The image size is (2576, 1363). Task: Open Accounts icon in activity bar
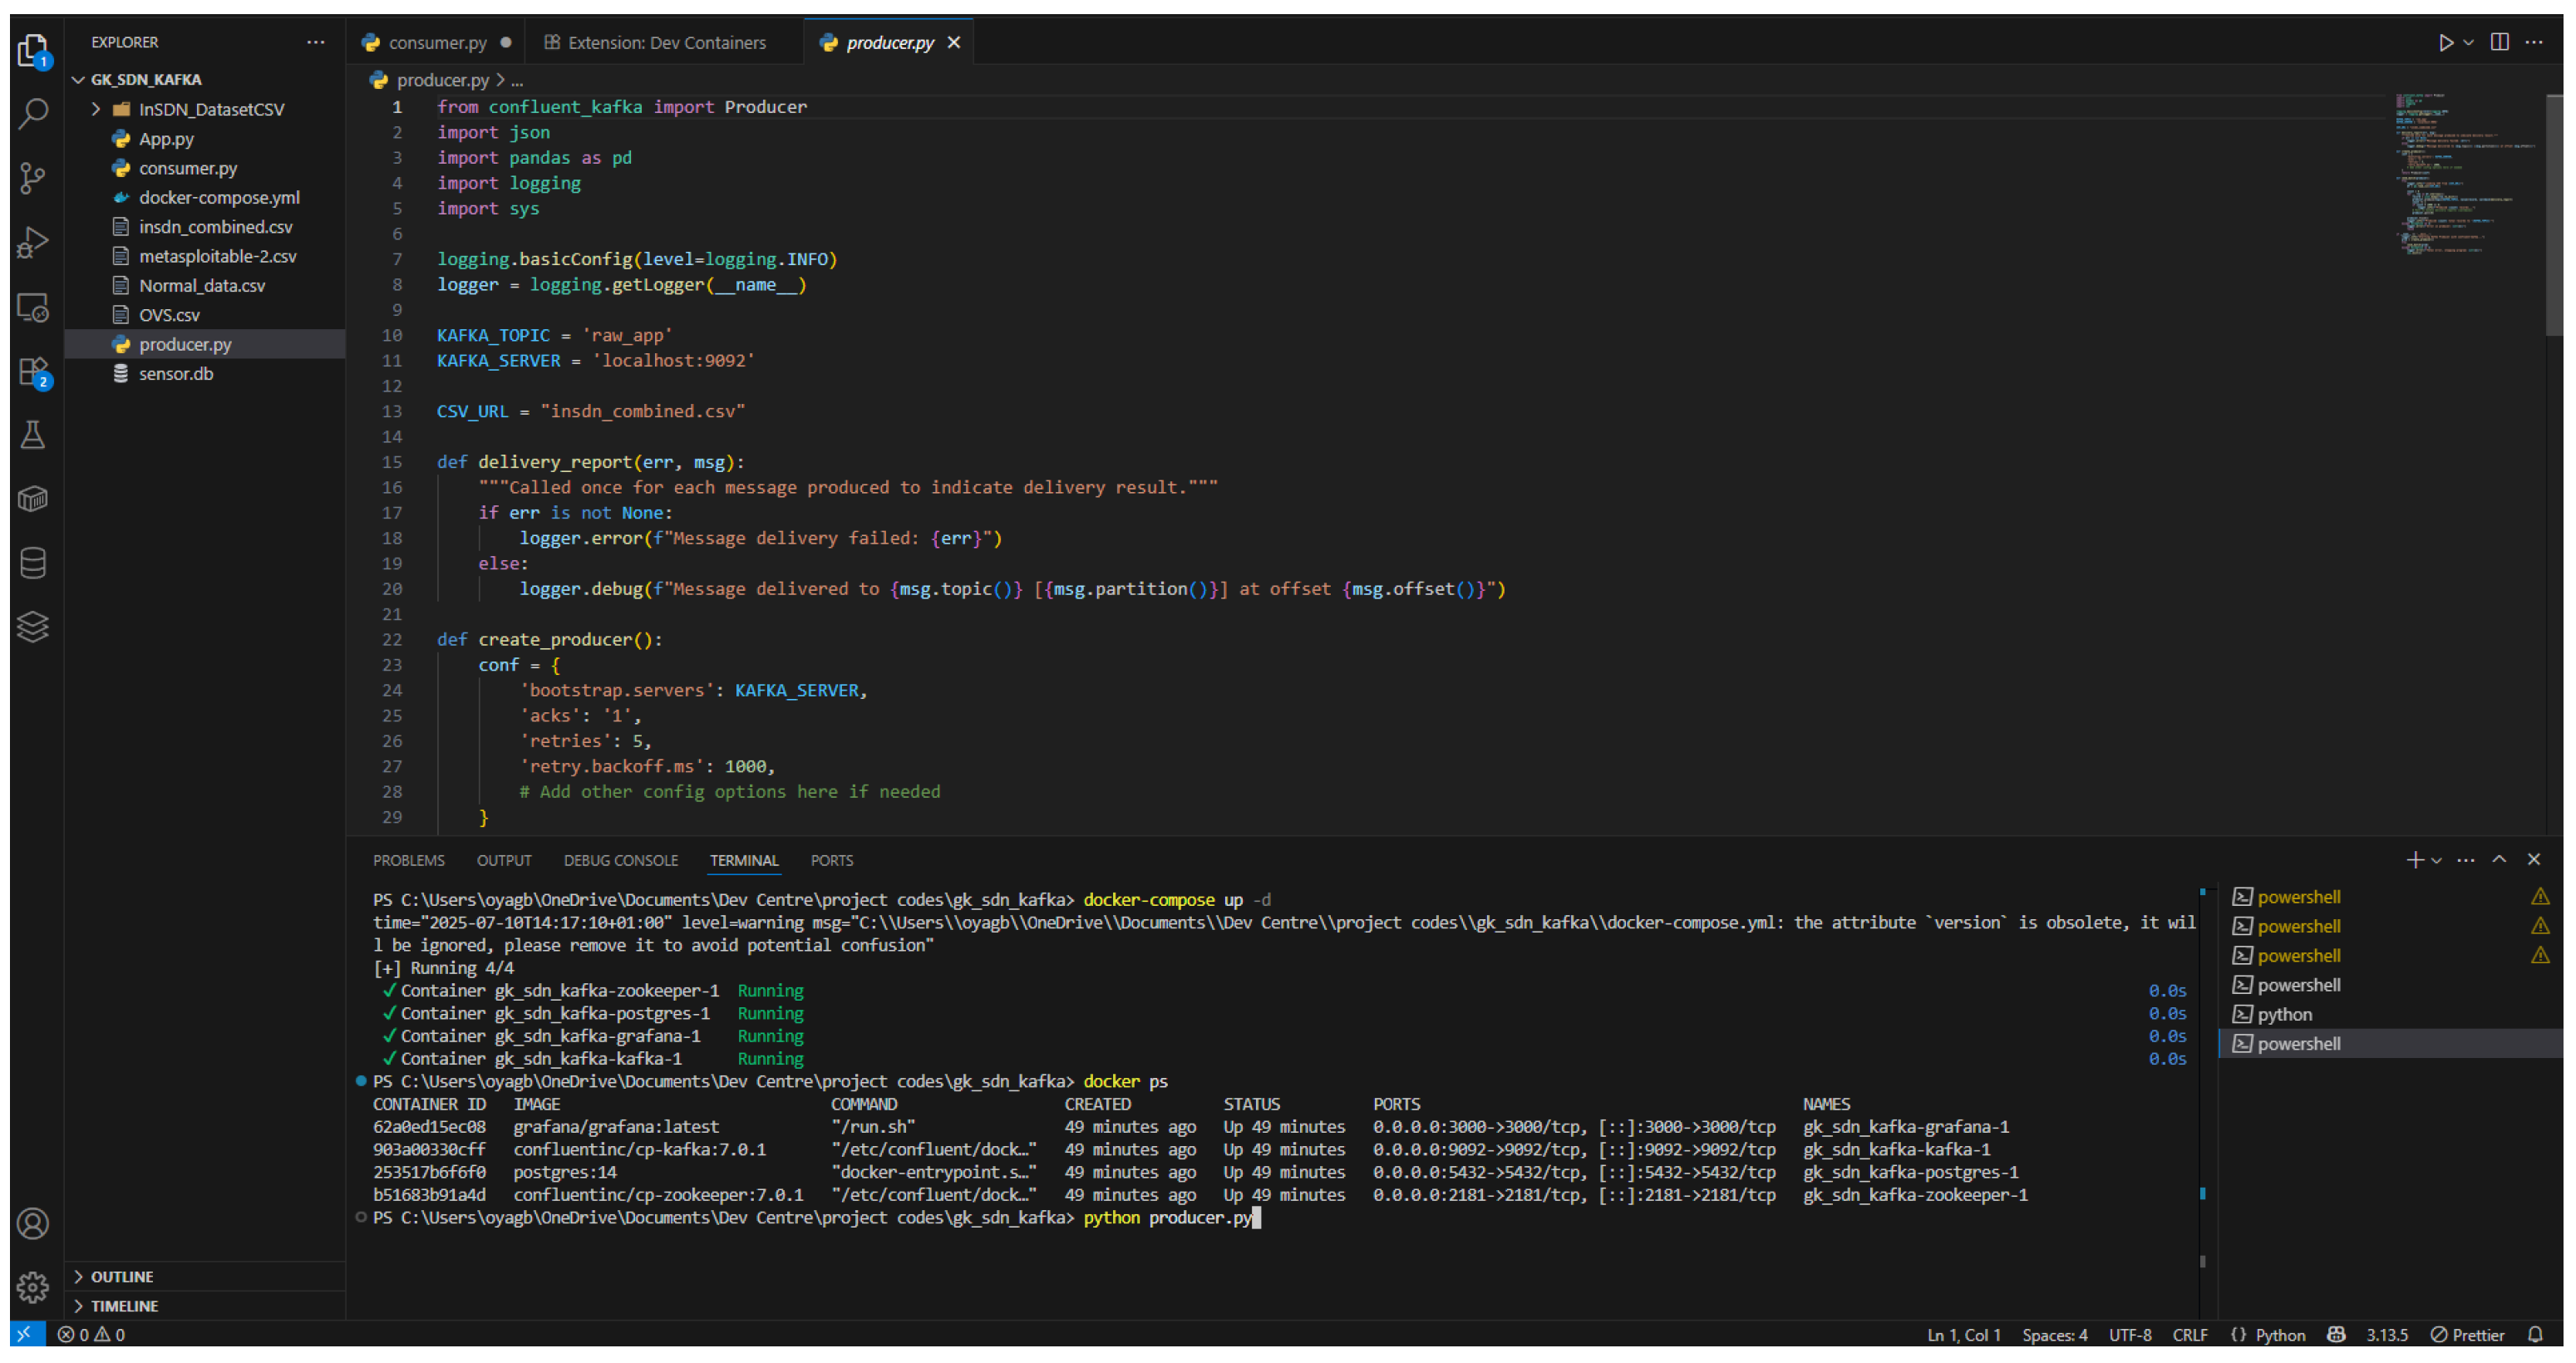point(33,1223)
